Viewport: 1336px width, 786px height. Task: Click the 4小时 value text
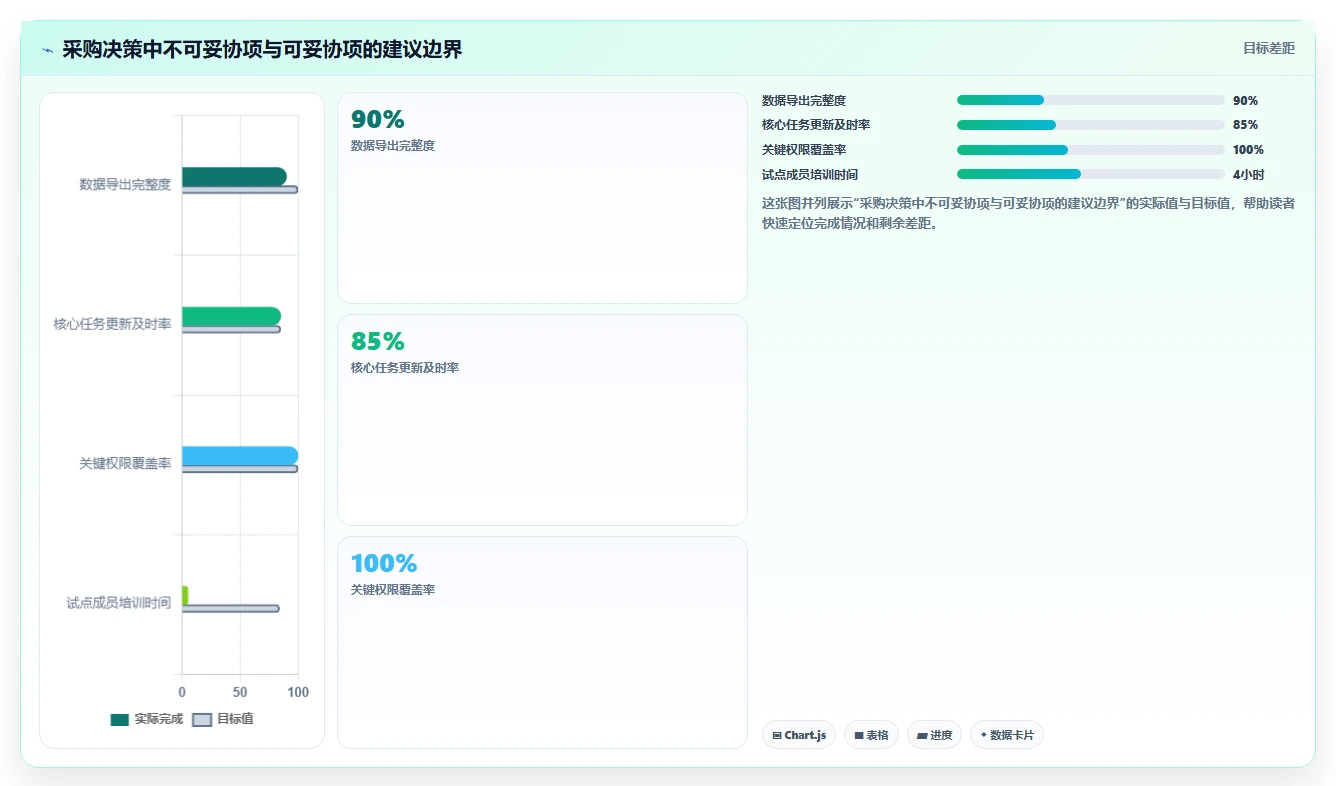tap(1248, 174)
